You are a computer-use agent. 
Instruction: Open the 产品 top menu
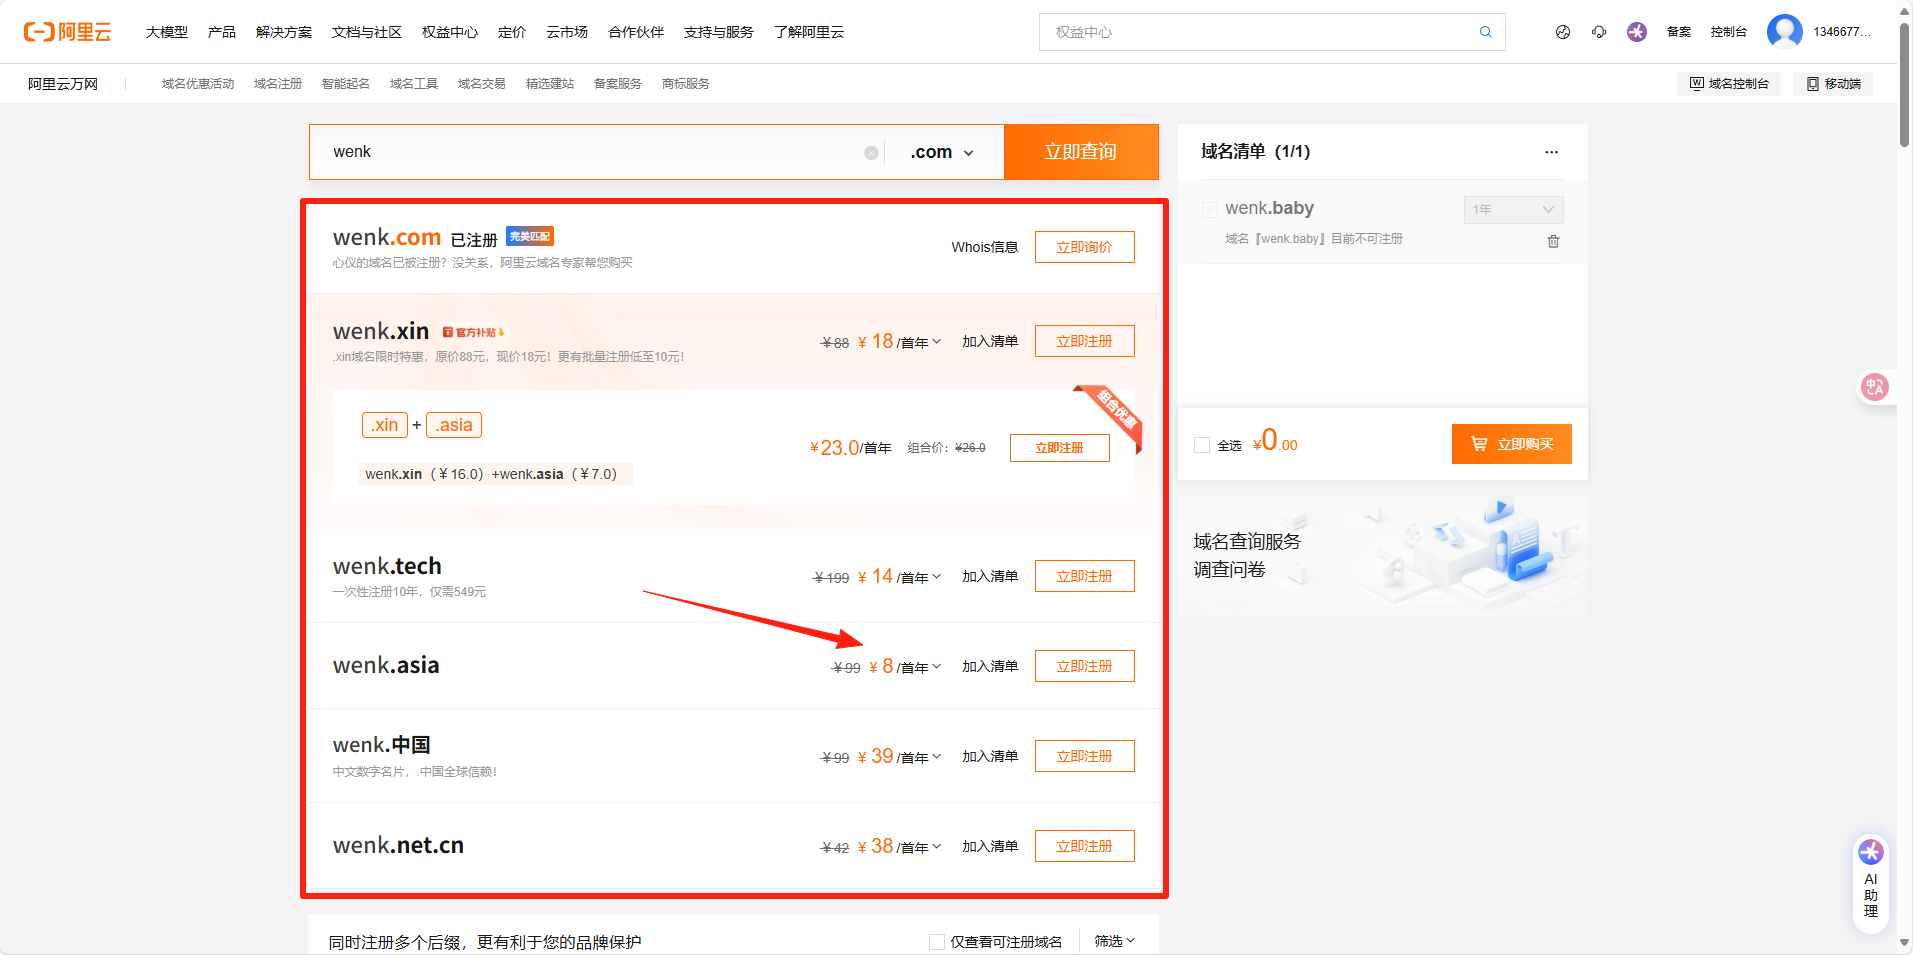tap(222, 32)
